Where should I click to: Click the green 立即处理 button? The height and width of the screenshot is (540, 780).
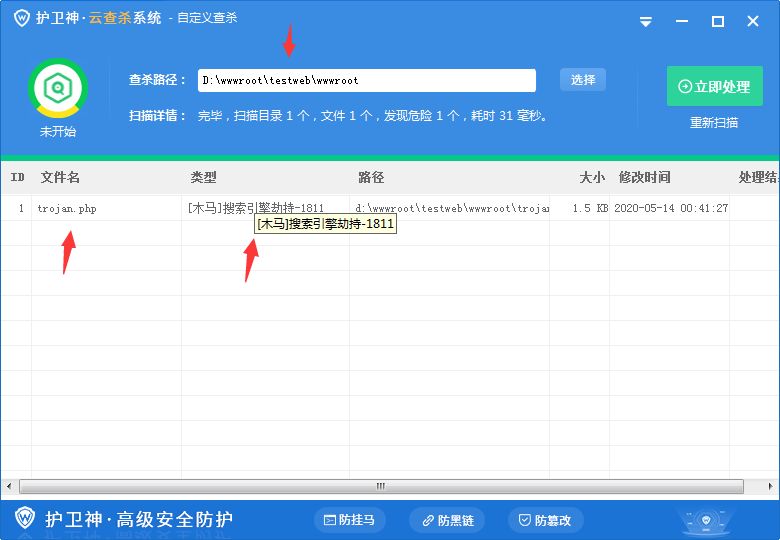point(714,87)
